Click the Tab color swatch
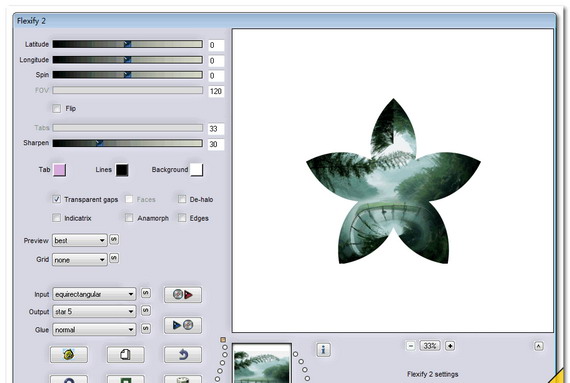The image size is (570, 383). (60, 170)
